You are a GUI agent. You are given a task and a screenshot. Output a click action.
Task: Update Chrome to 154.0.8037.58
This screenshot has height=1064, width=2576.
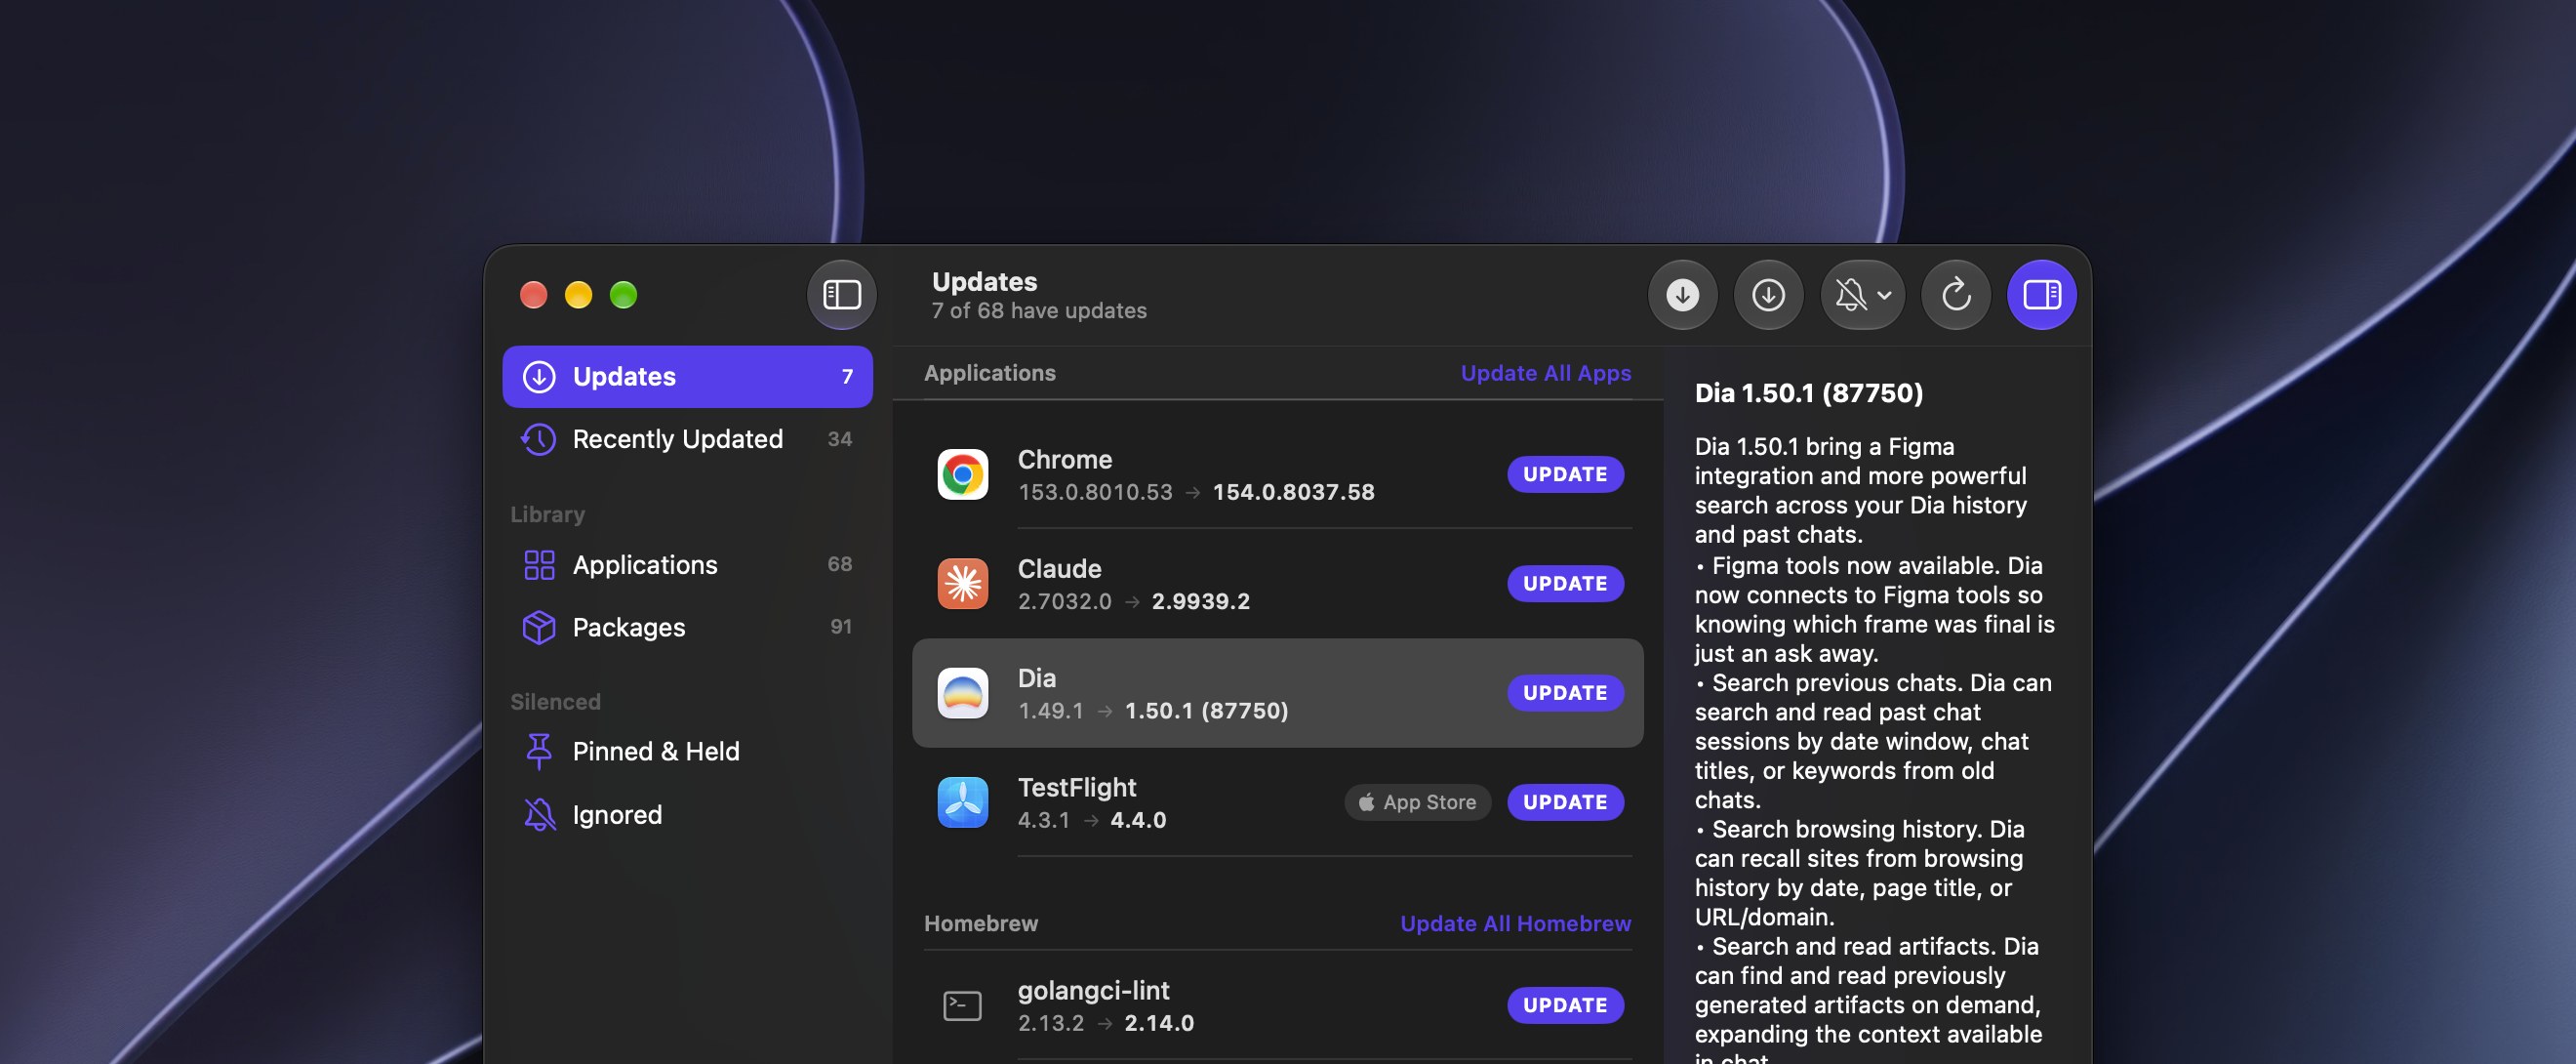coord(1565,475)
